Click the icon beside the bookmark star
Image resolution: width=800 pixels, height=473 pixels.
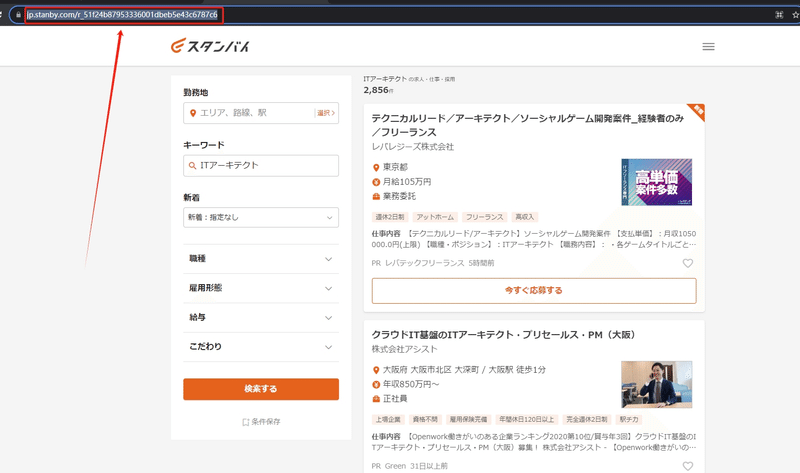[779, 15]
